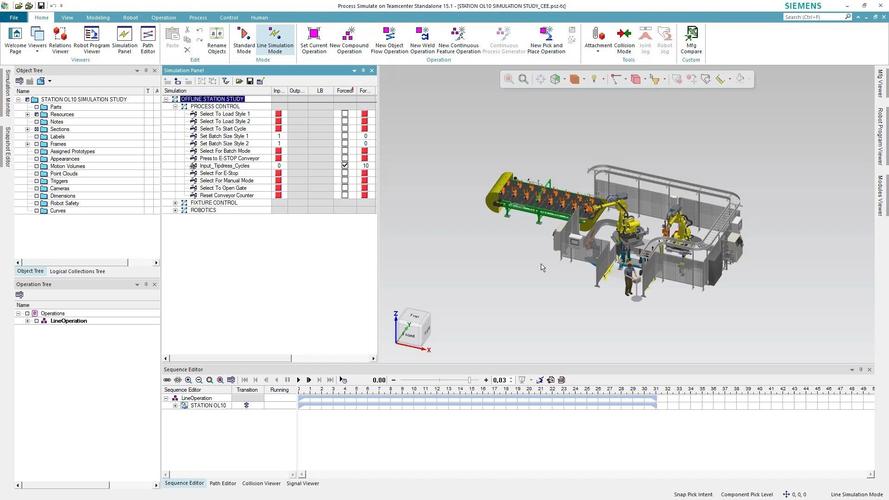
Task: Zoom out on the Sequence Editor
Action: pos(199,380)
